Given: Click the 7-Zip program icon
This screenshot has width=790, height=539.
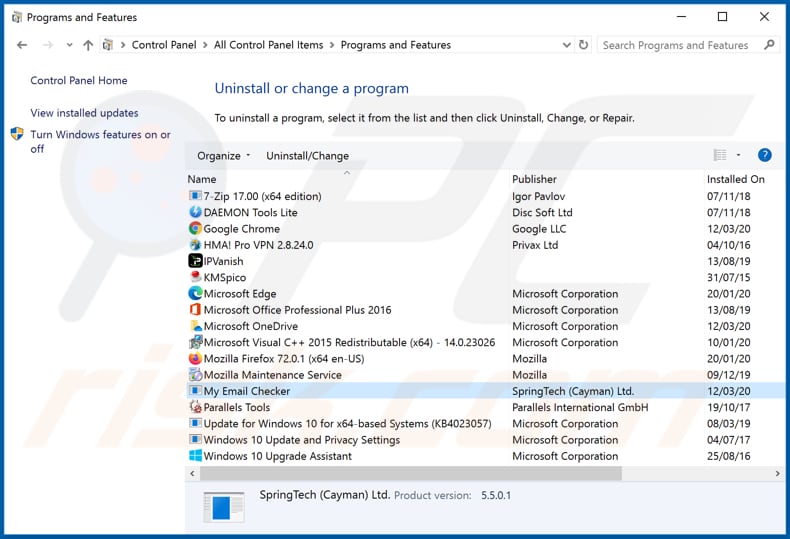Looking at the screenshot, I should tap(195, 195).
